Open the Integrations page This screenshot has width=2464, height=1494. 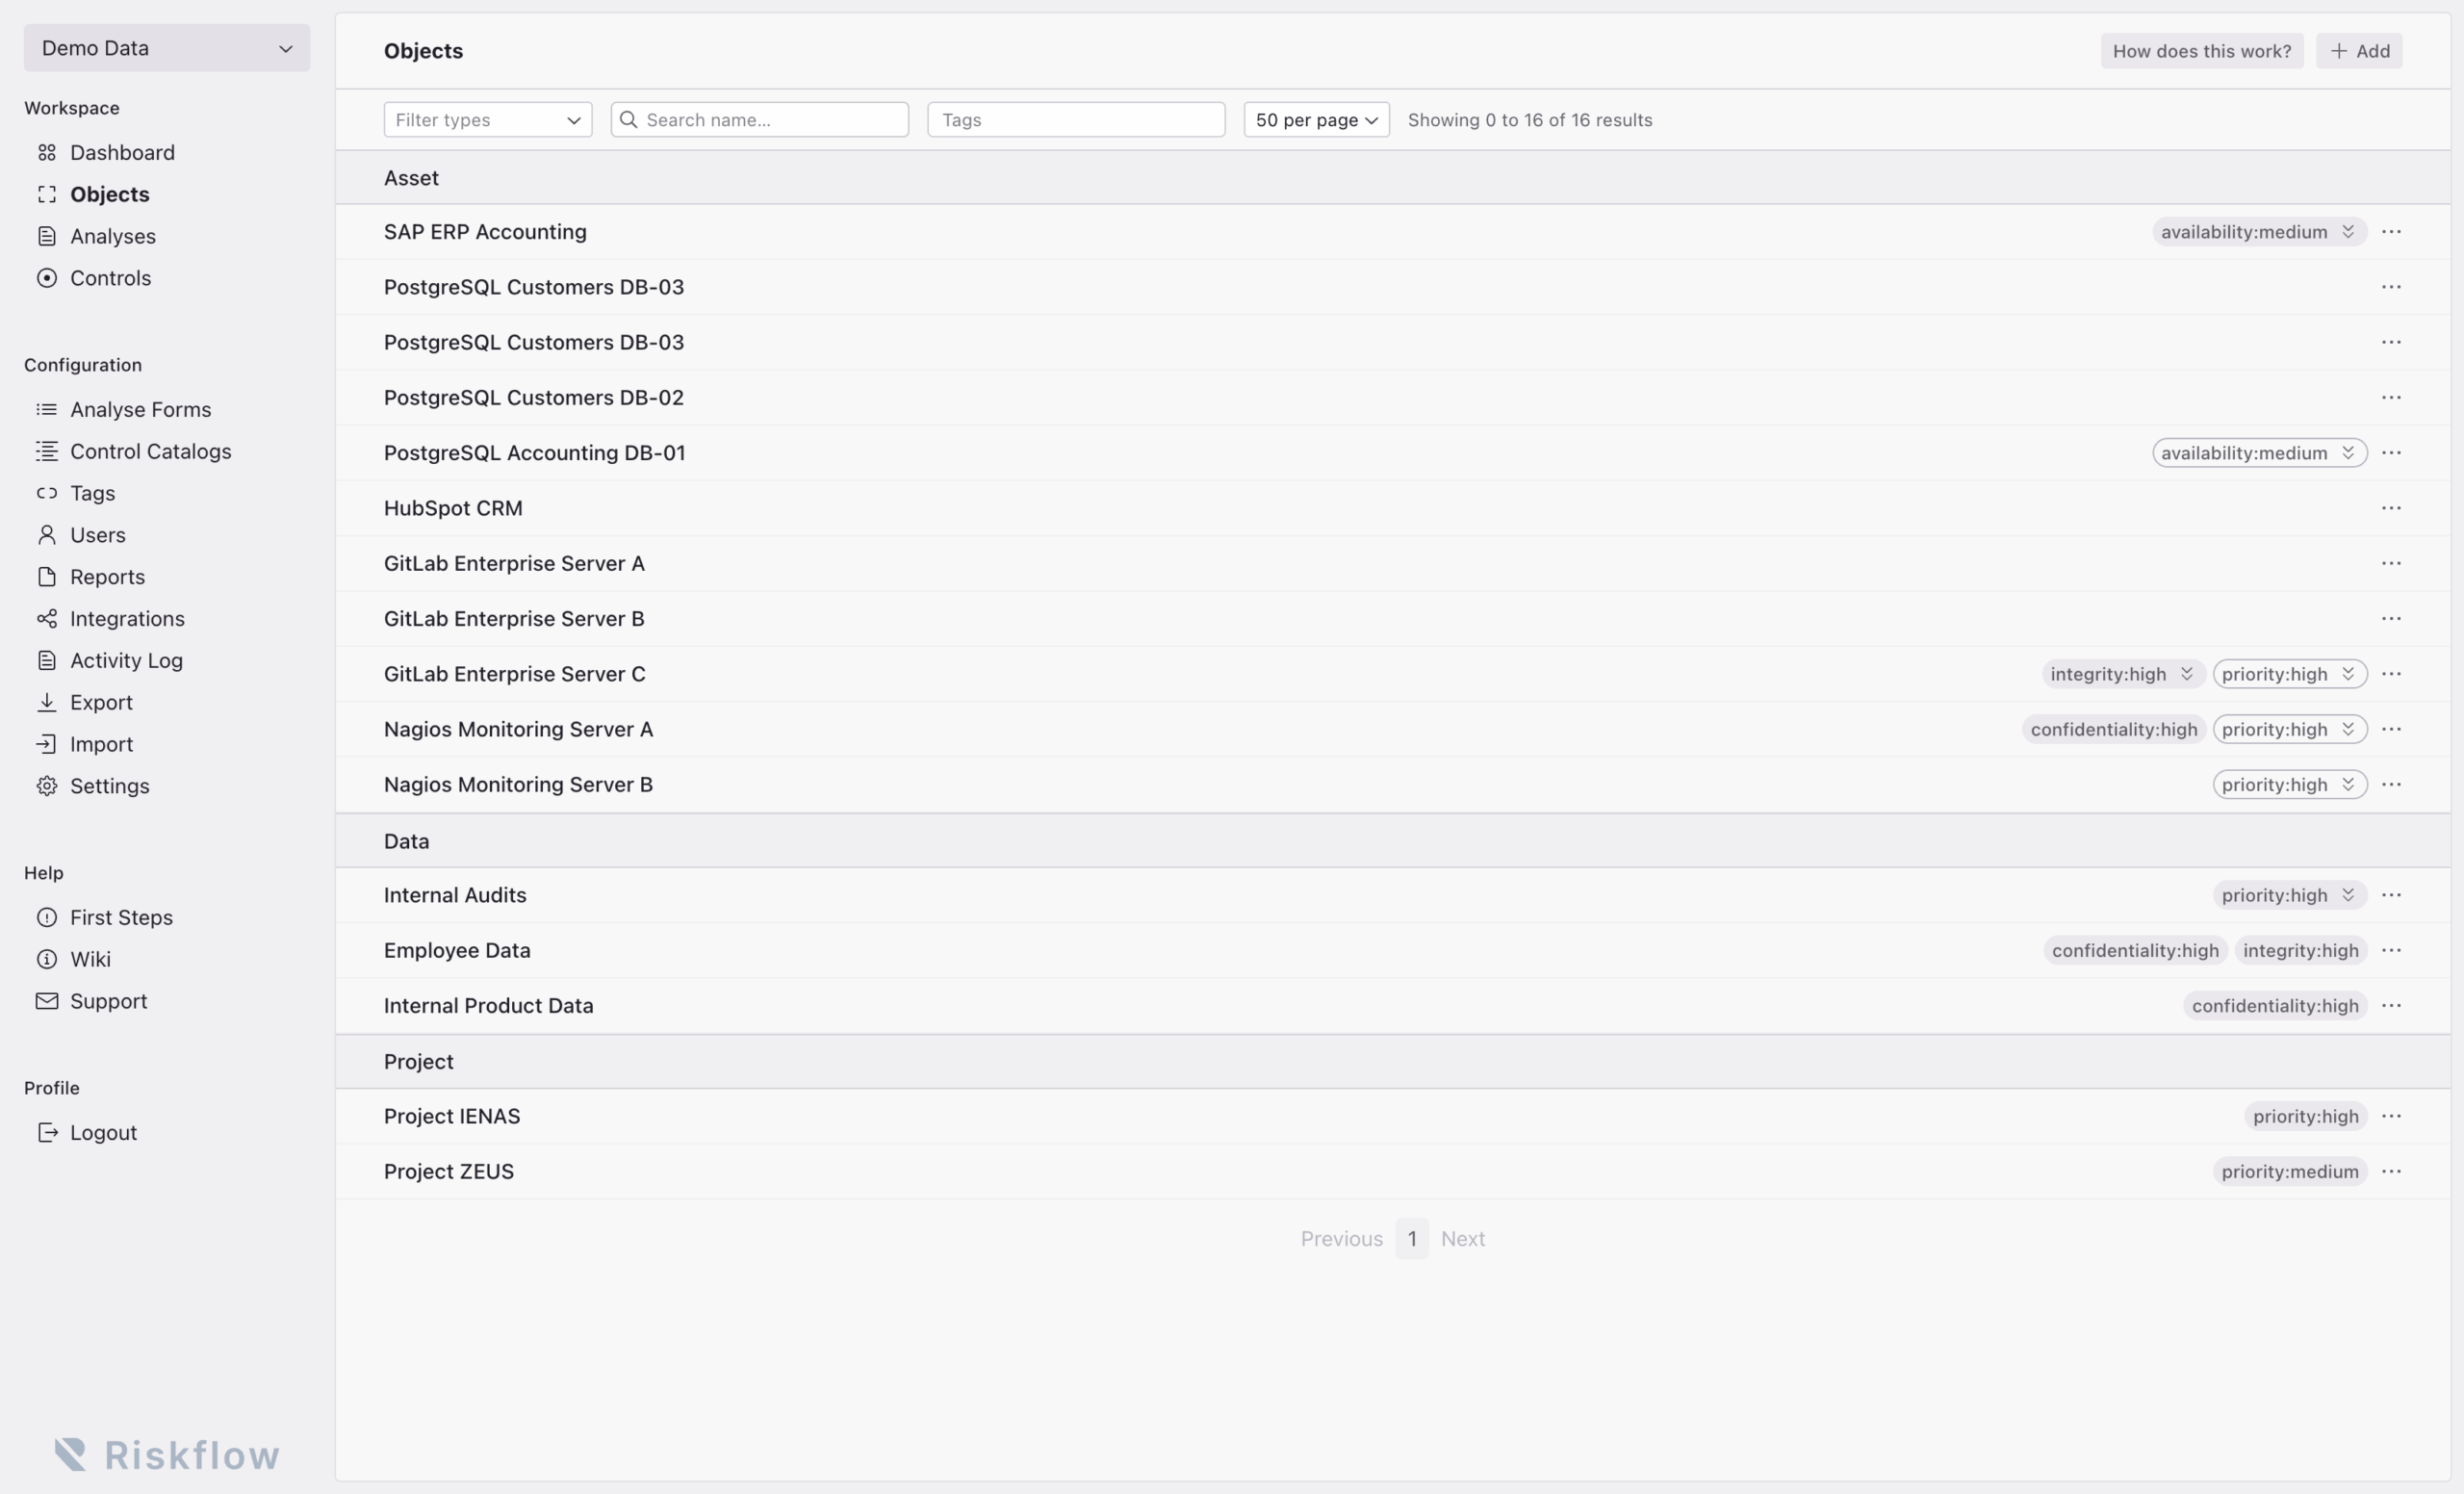(127, 618)
